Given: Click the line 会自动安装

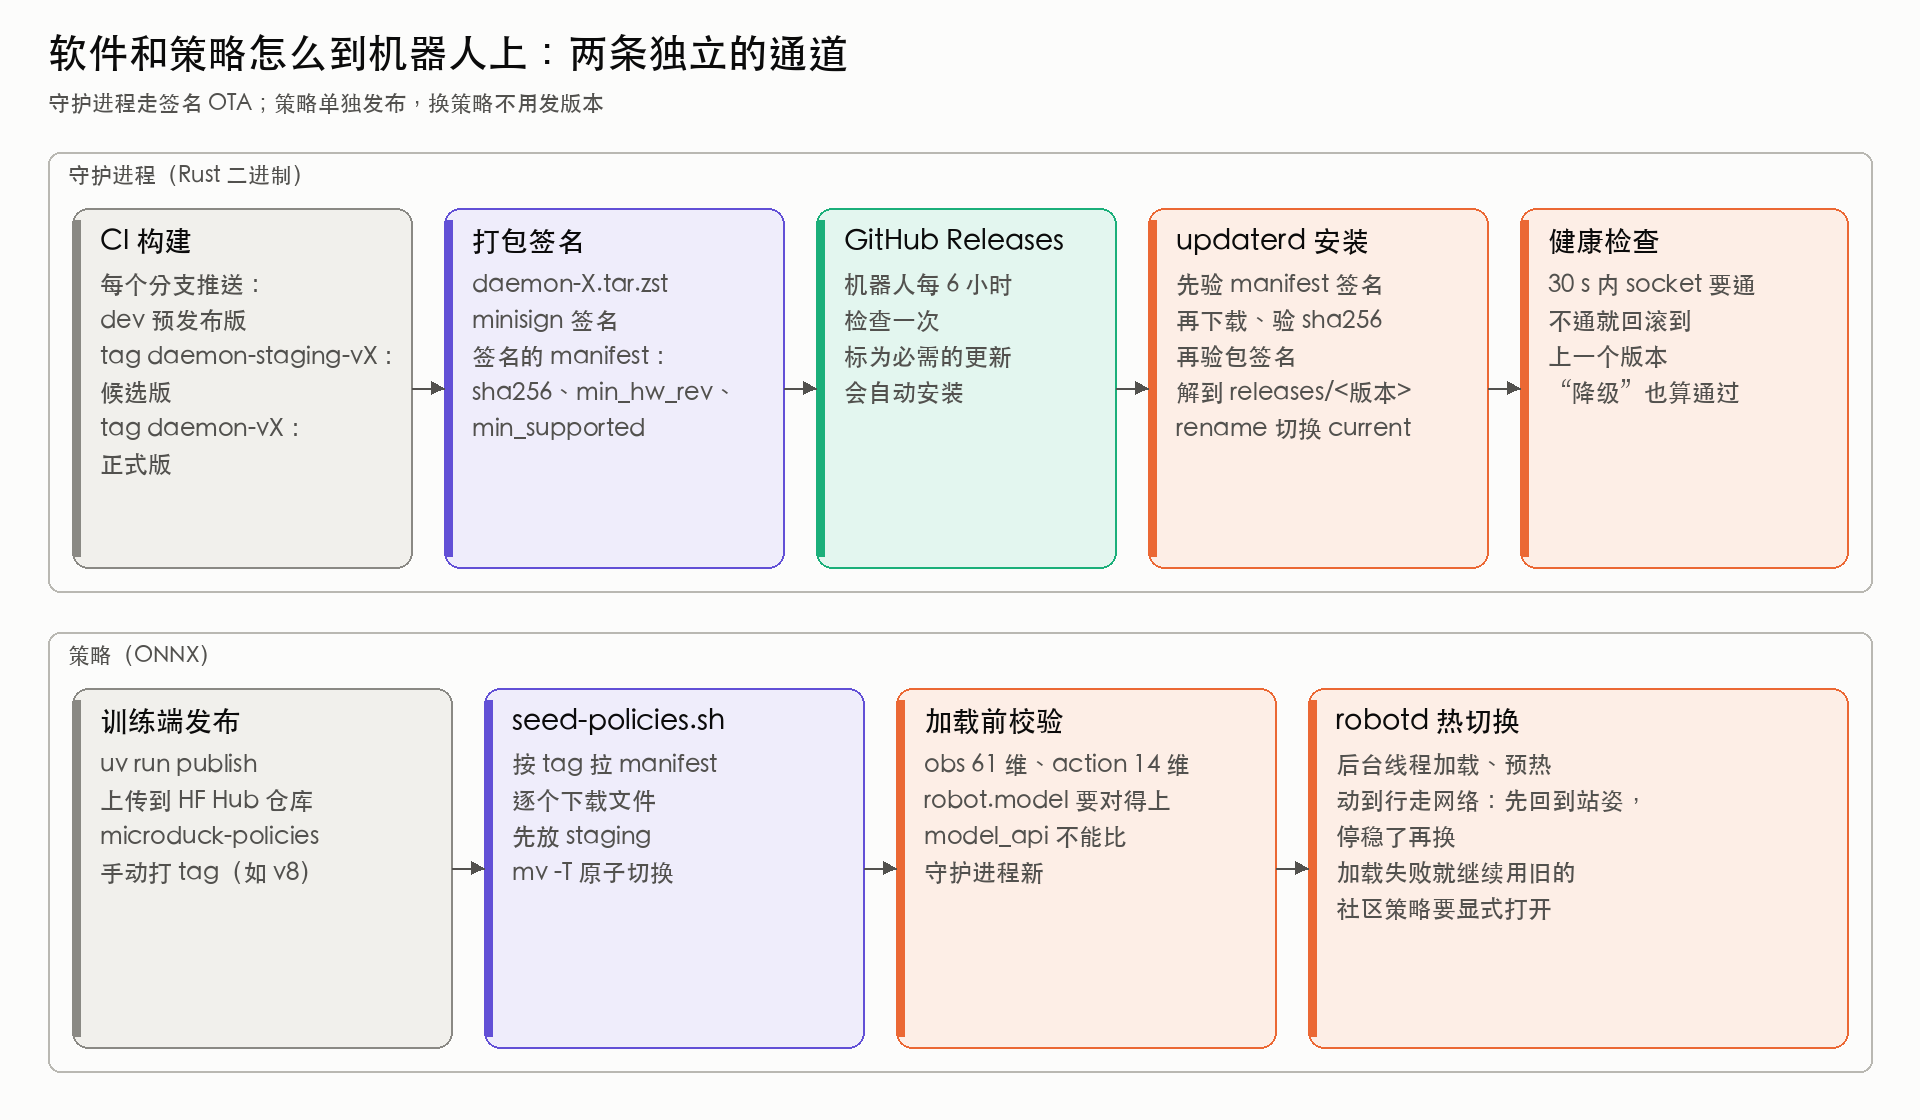Looking at the screenshot, I should coord(904,392).
